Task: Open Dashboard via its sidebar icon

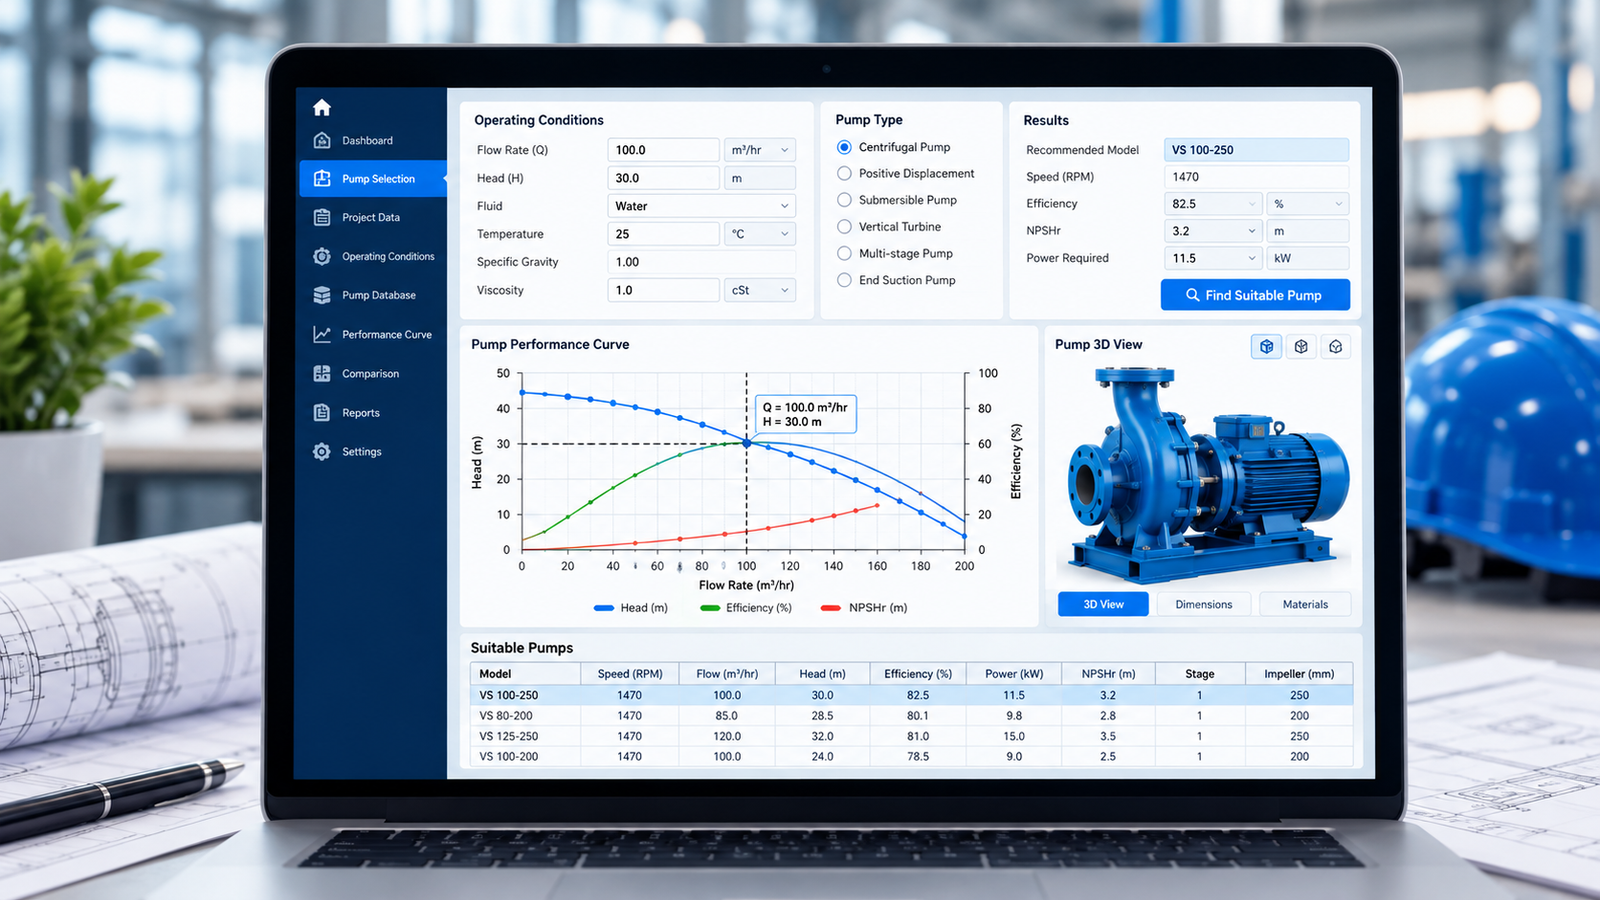Action: pos(322,140)
